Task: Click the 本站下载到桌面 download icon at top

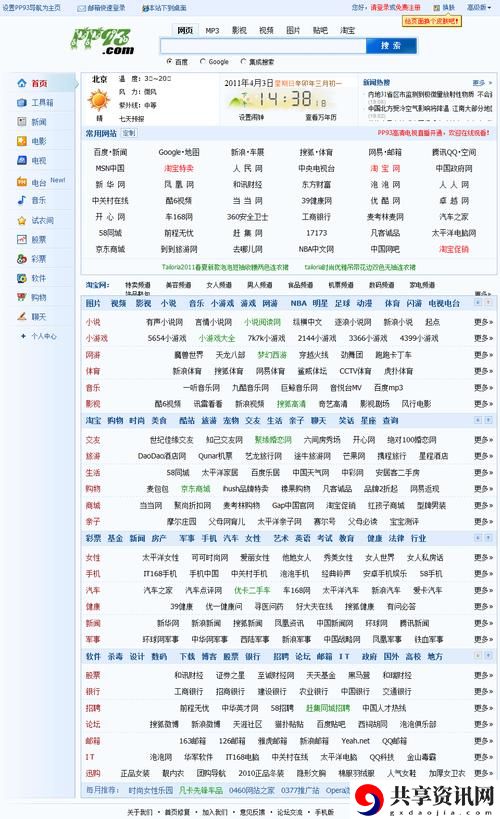Action: click(146, 8)
